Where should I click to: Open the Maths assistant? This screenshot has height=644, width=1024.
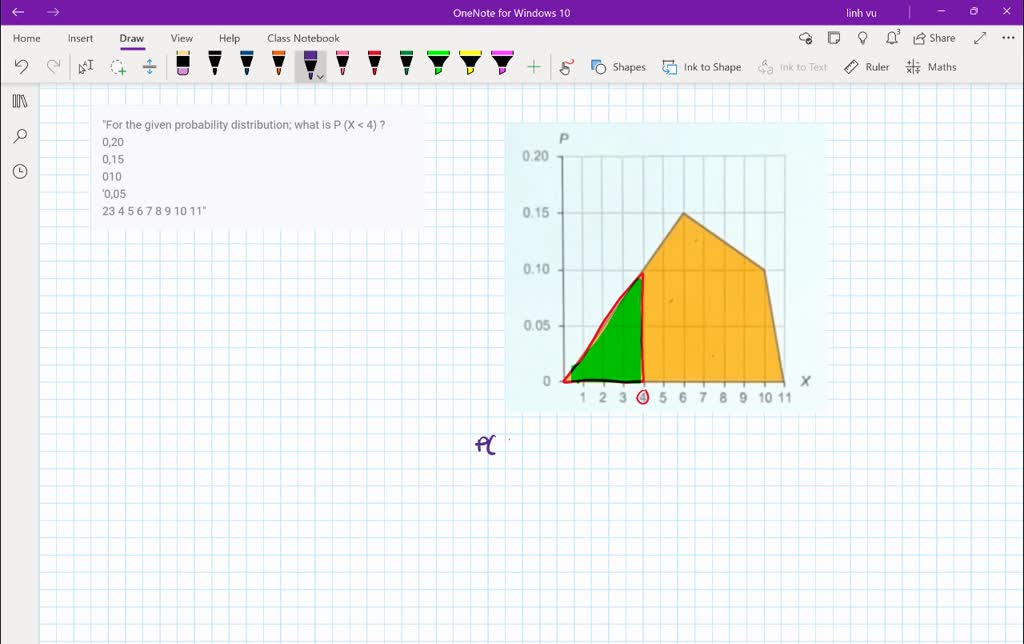click(x=931, y=66)
